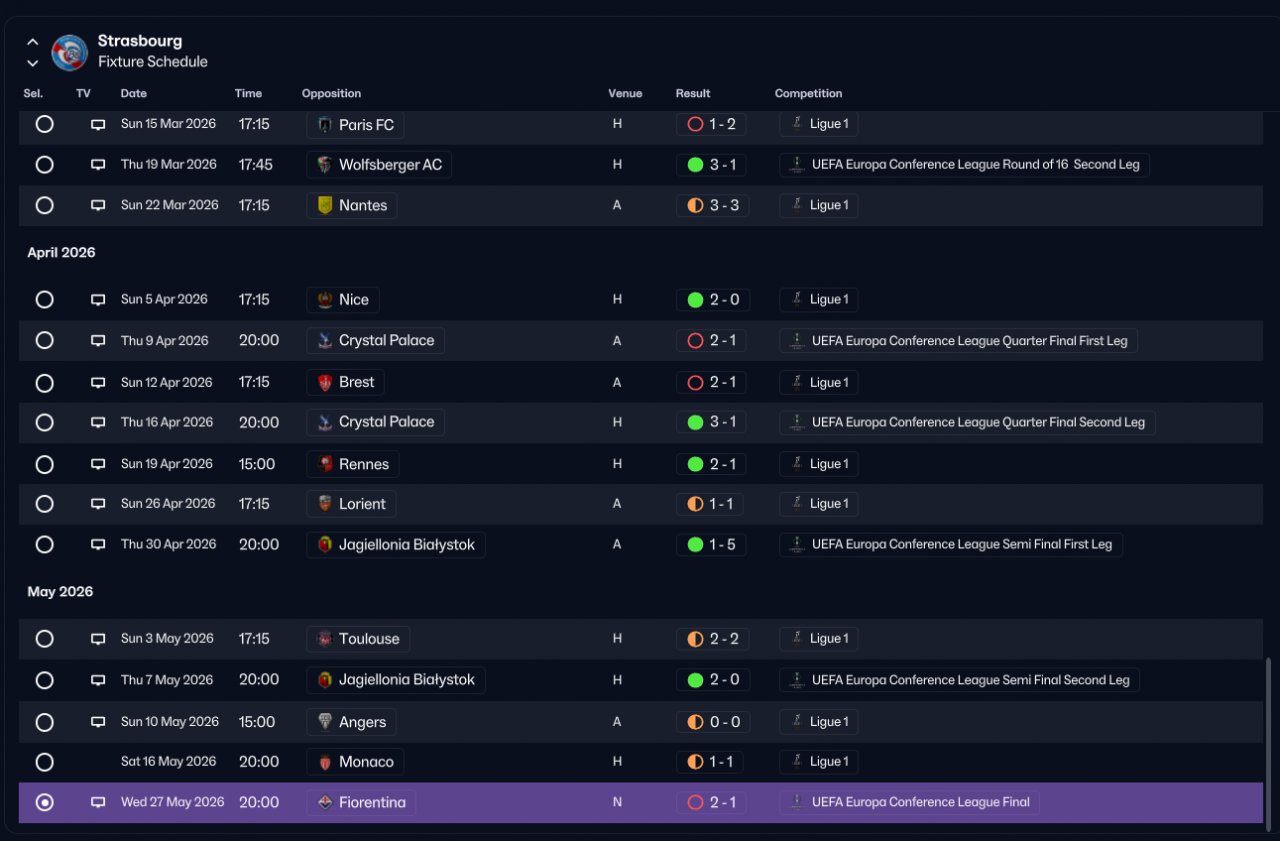The width and height of the screenshot is (1280, 841).
Task: Click the Crystal Palace badge on 16 Apr fixture
Action: (324, 422)
